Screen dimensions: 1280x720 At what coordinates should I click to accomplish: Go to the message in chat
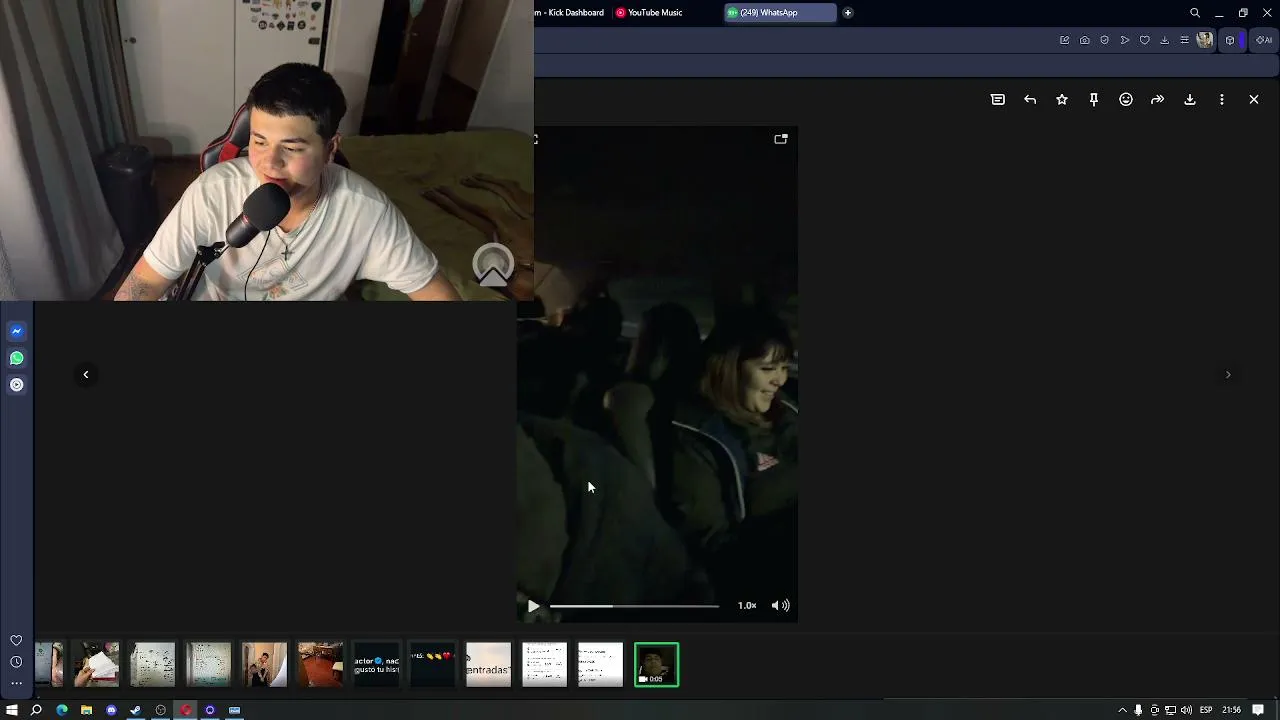tap(998, 100)
